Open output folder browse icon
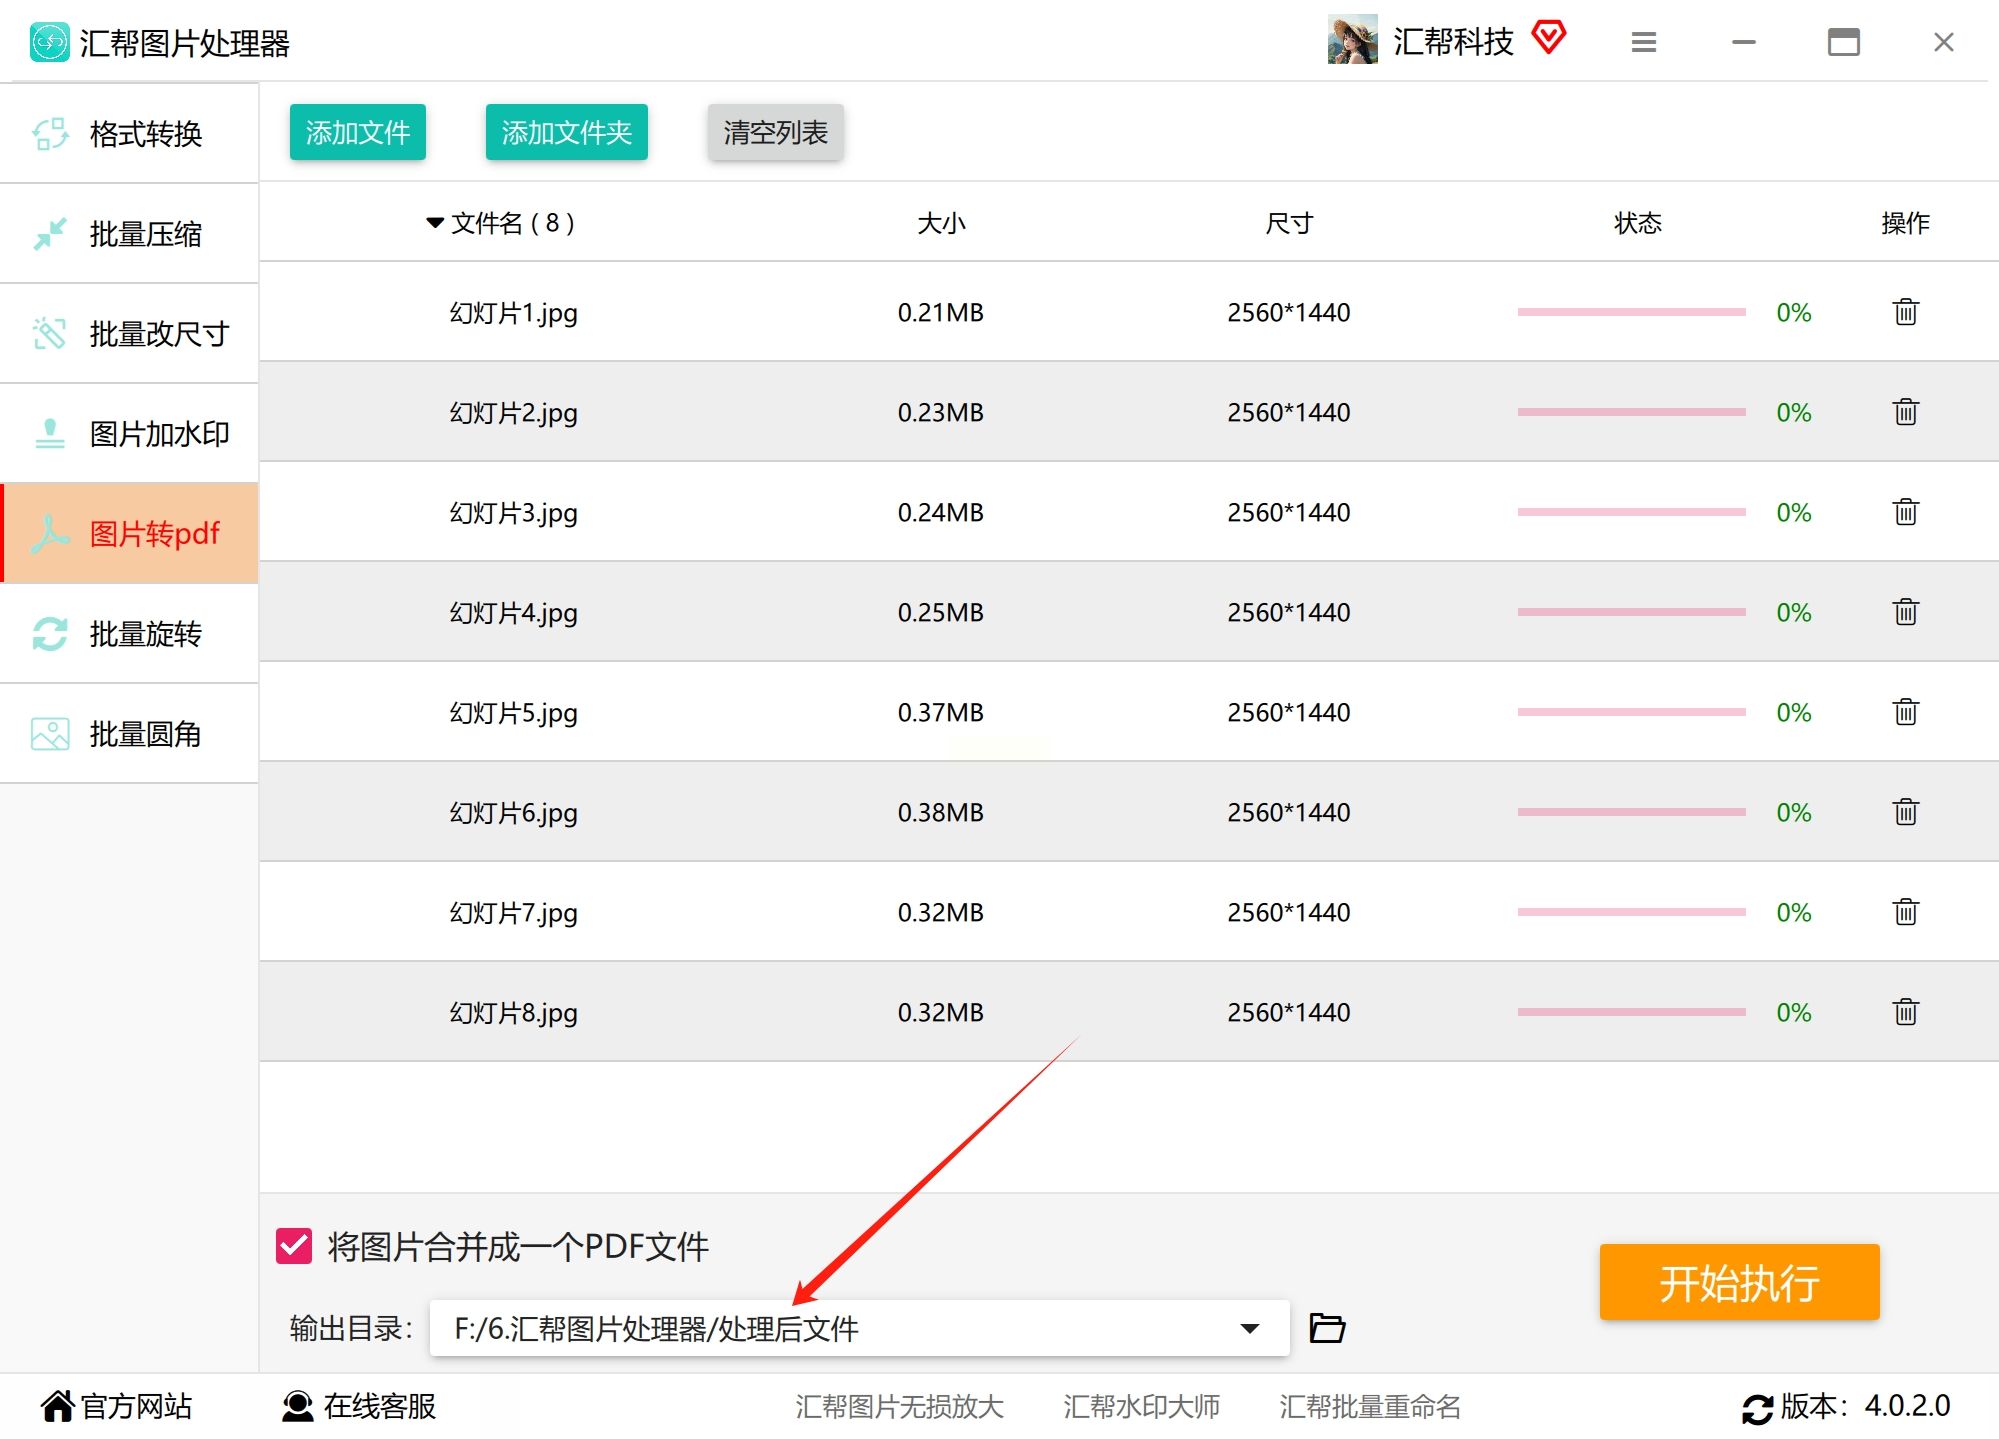 click(1327, 1328)
